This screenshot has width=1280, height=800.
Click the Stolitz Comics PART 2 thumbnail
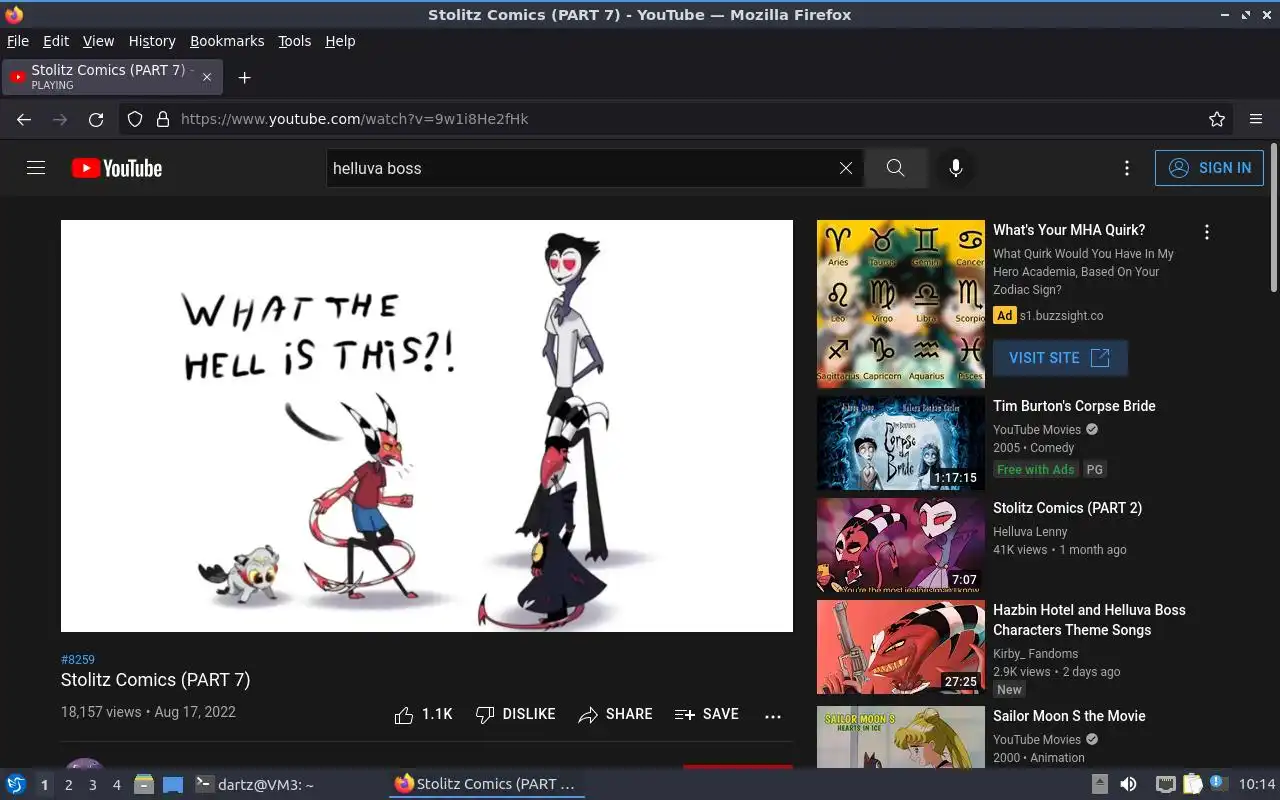(x=901, y=545)
